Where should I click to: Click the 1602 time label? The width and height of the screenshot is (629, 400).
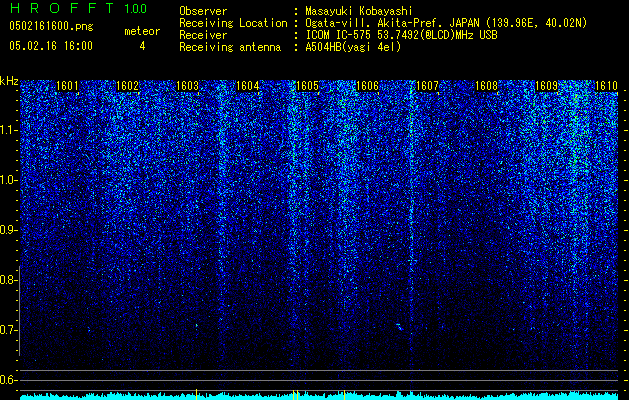click(x=127, y=86)
